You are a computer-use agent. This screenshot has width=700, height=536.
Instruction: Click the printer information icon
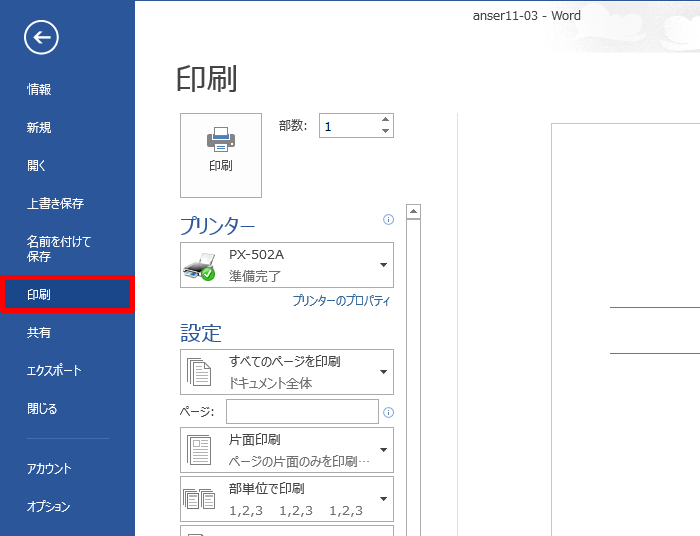click(x=388, y=220)
